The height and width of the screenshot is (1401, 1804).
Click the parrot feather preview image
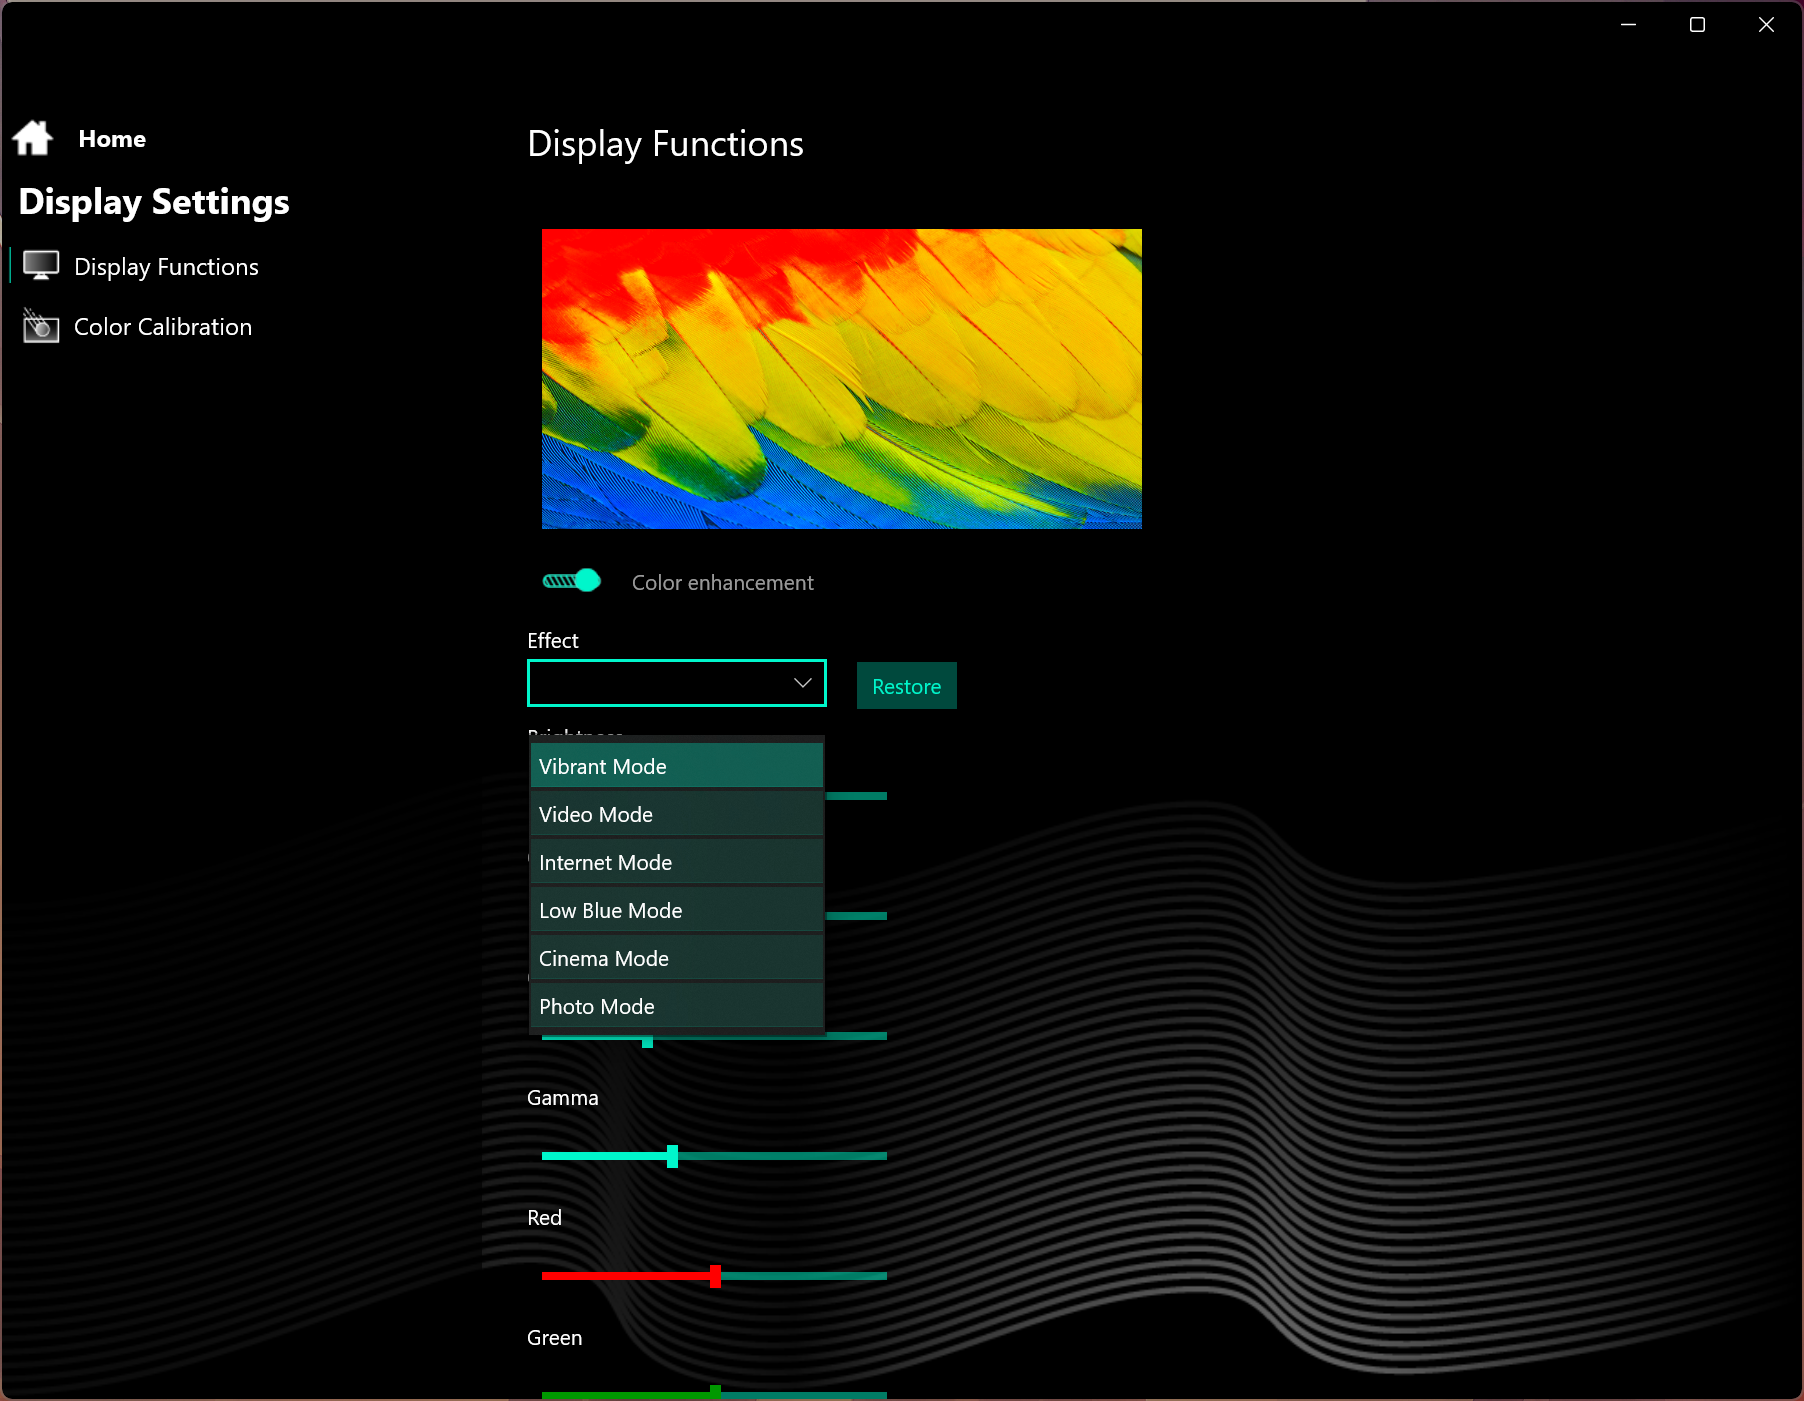pos(842,379)
